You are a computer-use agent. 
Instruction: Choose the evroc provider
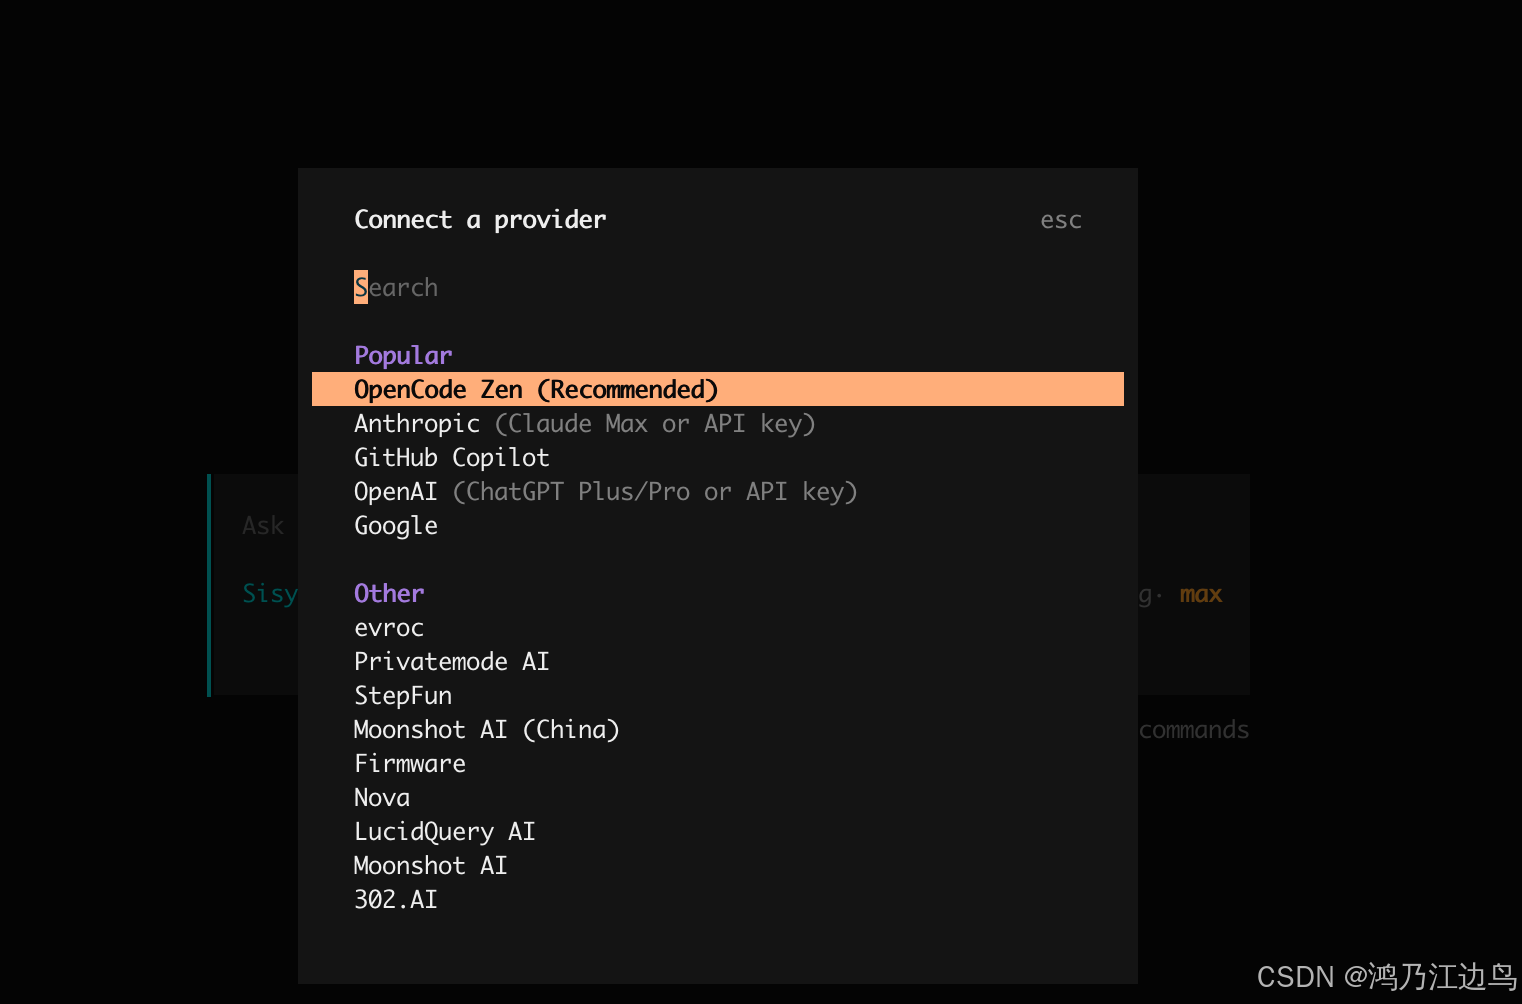[x=717, y=627]
